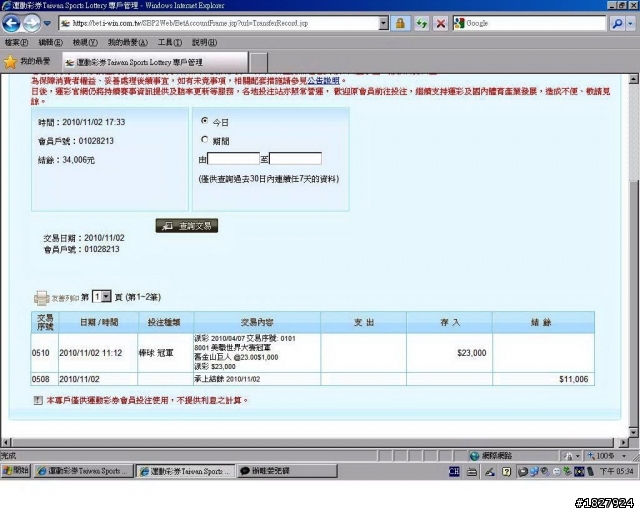Stop loading with the red X icon
The image size is (640, 511).
(441, 23)
